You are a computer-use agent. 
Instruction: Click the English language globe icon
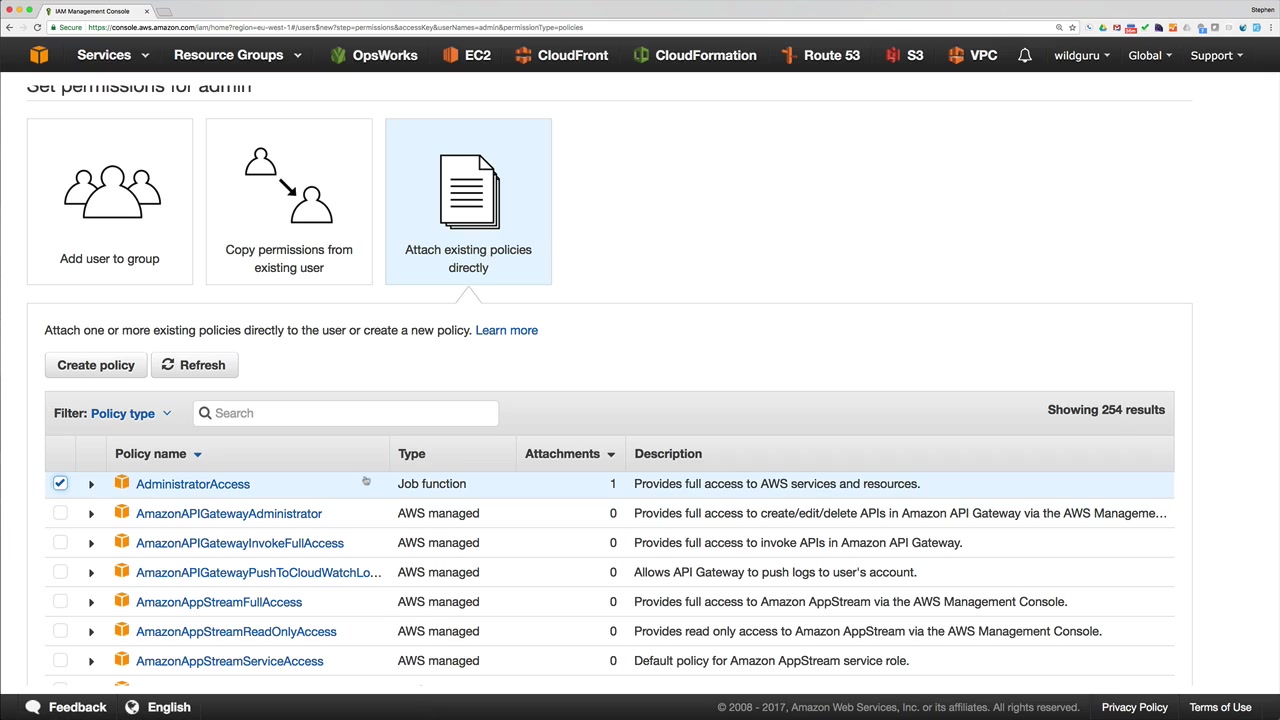(x=132, y=707)
